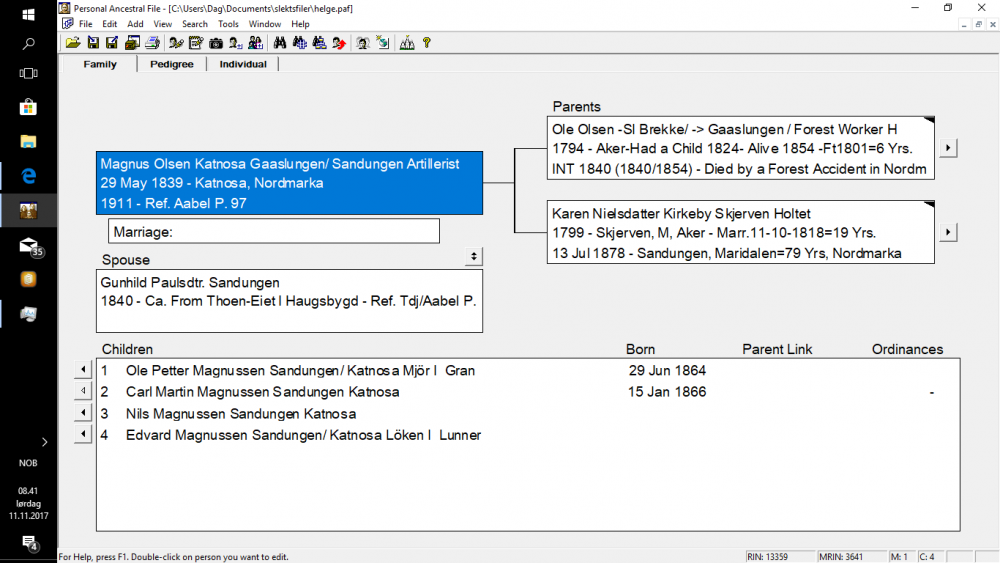The image size is (1000, 563).
Task: Click the other-spouses arrow beside Spouse label
Action: coord(473,256)
